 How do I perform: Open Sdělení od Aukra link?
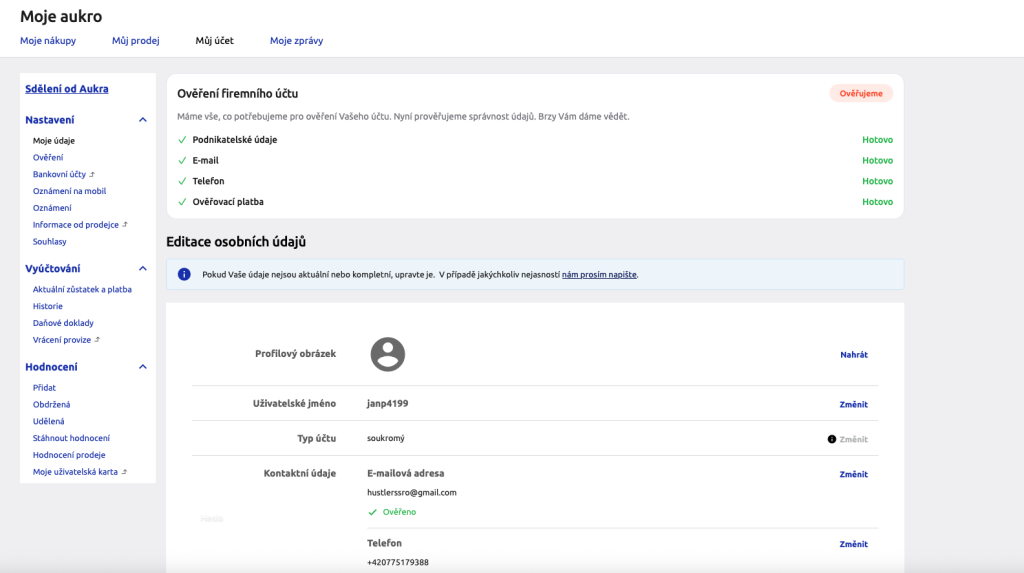67,89
